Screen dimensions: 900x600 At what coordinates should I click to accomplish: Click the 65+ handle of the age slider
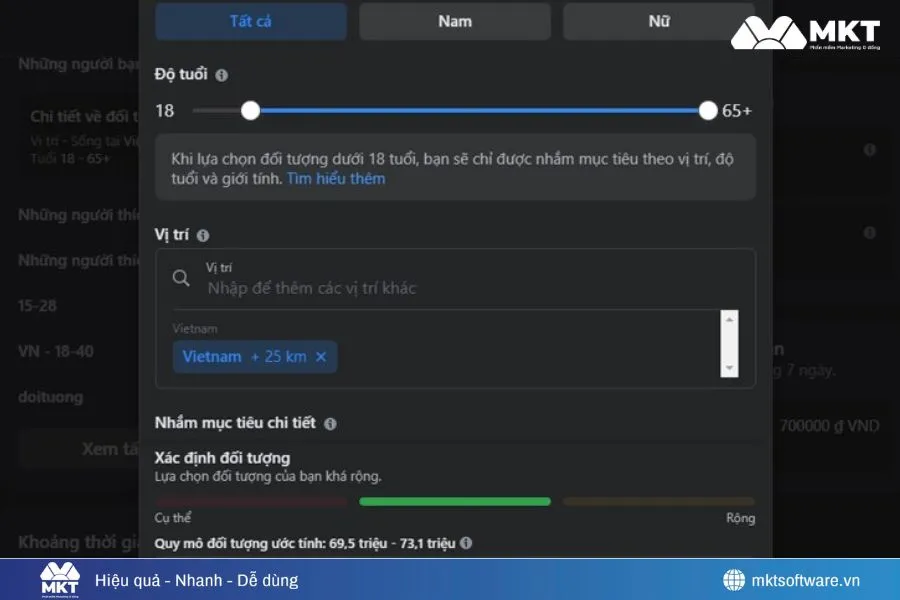coord(708,110)
